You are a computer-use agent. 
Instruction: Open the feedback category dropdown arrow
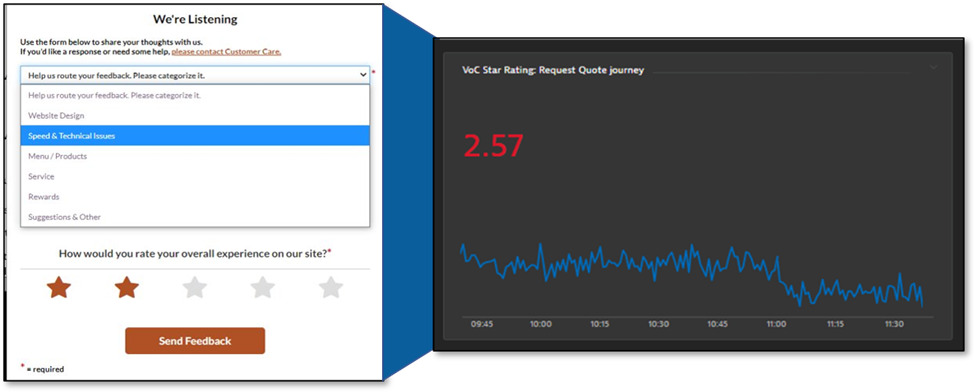click(363, 75)
